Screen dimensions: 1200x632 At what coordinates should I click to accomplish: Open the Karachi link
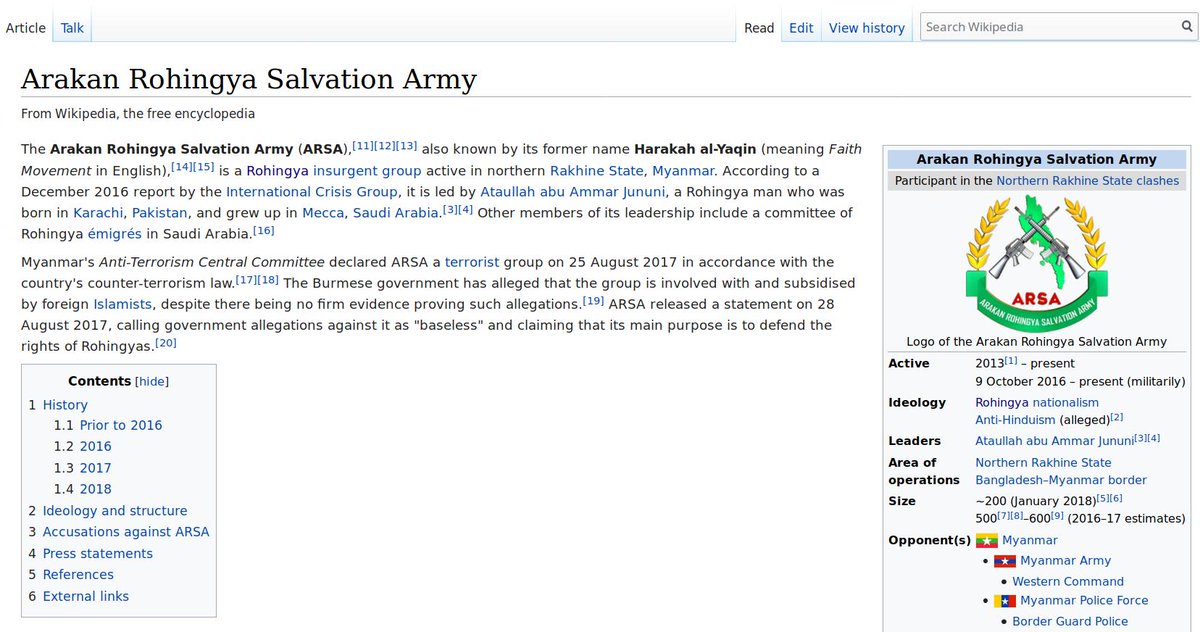point(98,213)
